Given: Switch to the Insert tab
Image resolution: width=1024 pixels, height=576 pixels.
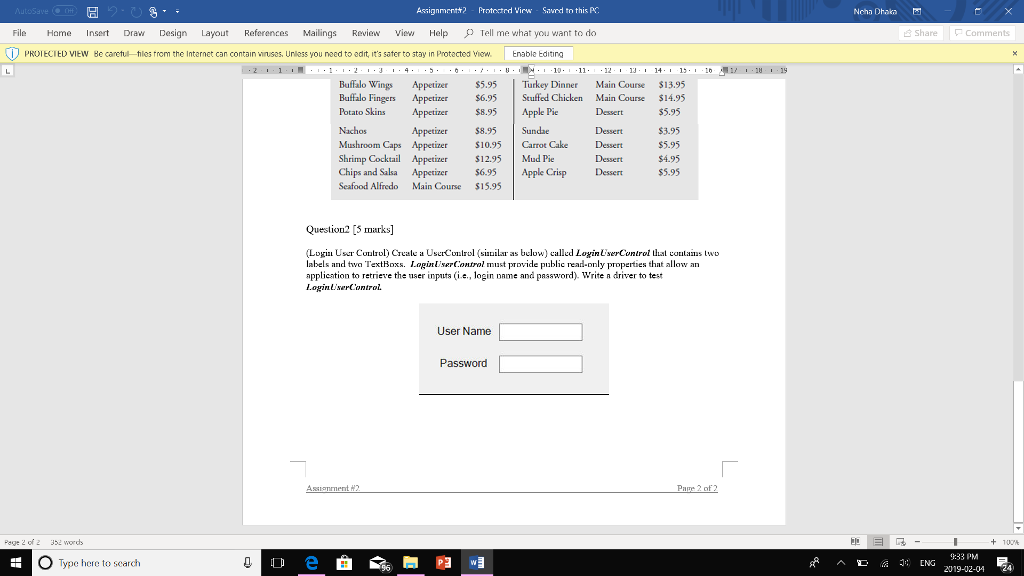Looking at the screenshot, I should [97, 33].
